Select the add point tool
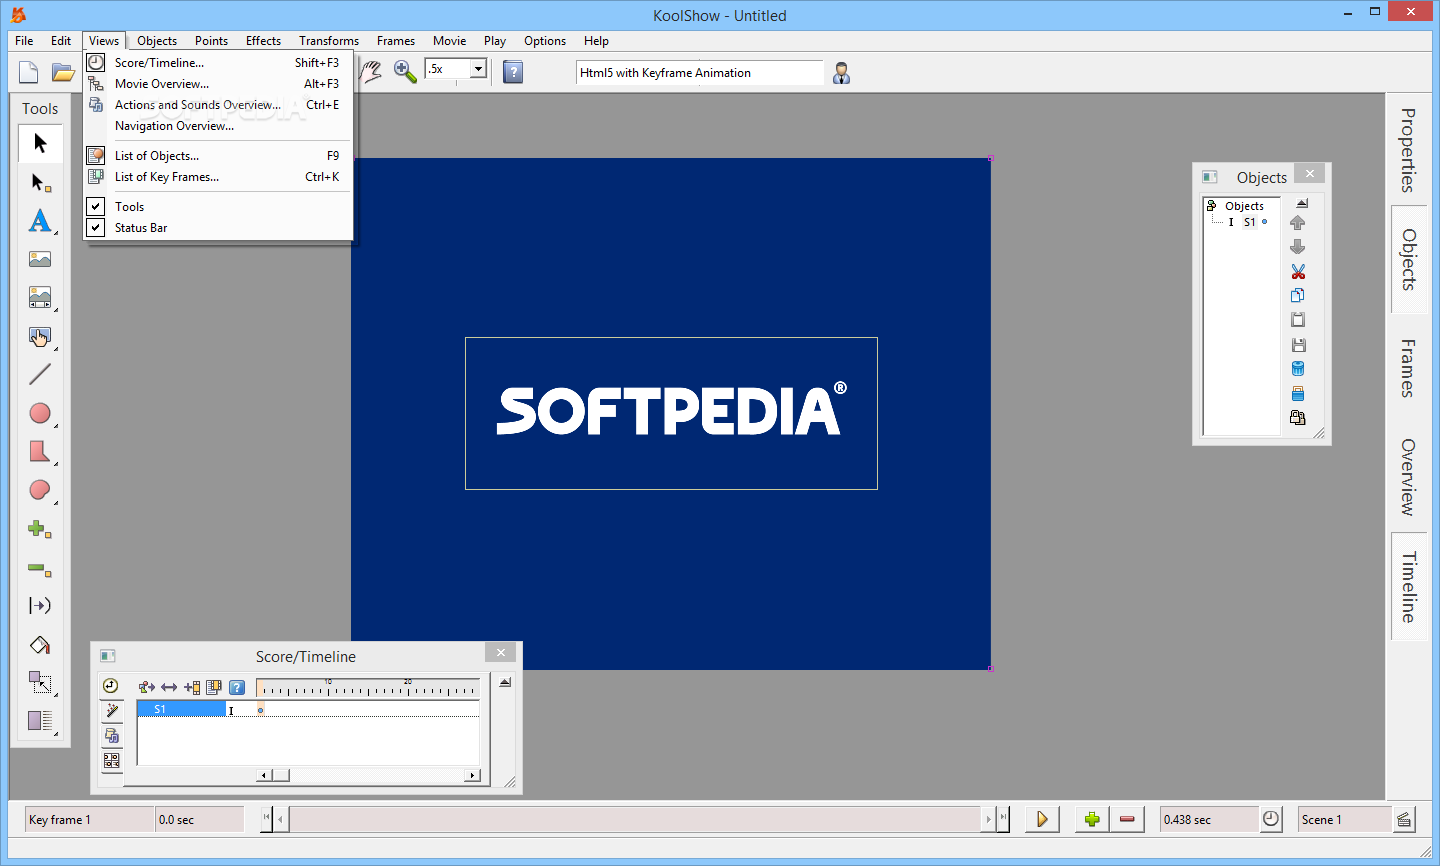Image resolution: width=1440 pixels, height=866 pixels. [x=40, y=529]
